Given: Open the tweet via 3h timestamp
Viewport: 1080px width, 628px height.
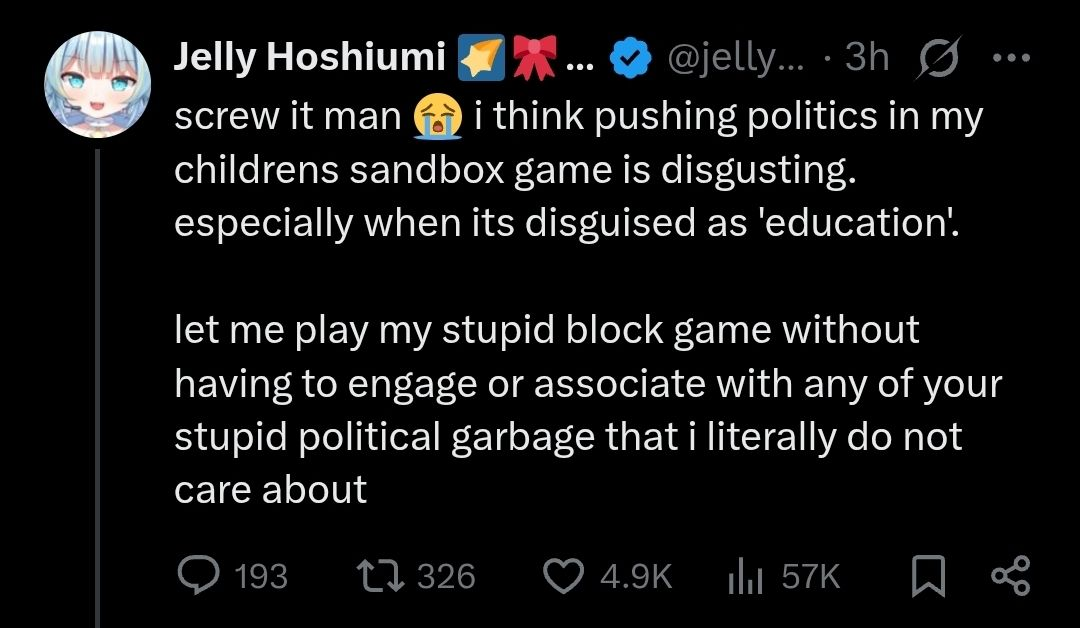Looking at the screenshot, I should click(x=866, y=59).
